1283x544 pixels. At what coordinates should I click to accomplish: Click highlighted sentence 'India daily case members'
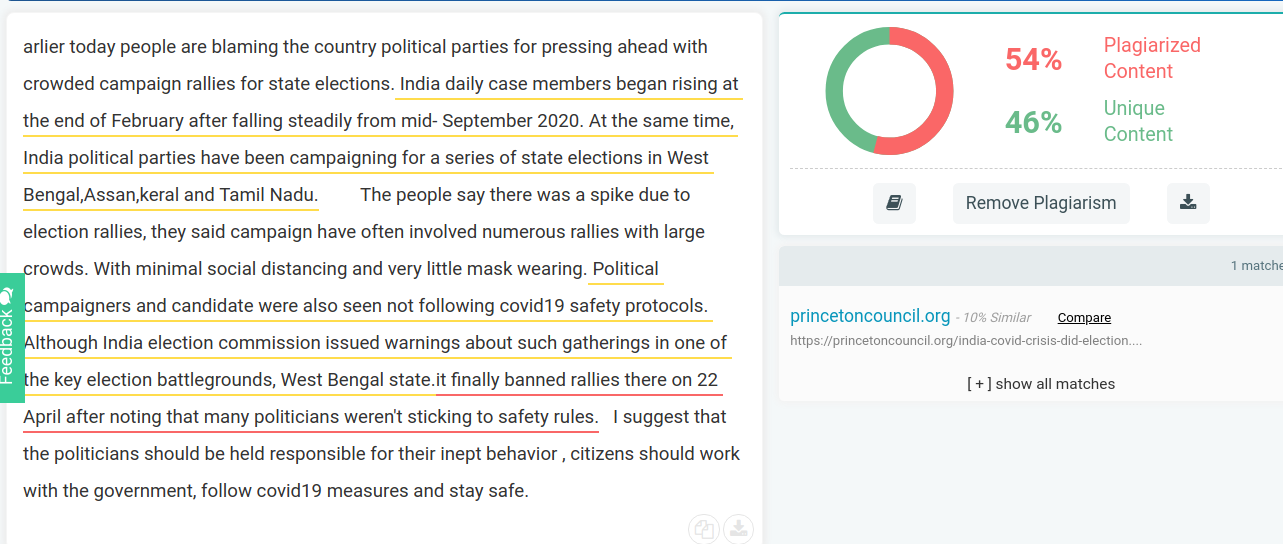568,84
